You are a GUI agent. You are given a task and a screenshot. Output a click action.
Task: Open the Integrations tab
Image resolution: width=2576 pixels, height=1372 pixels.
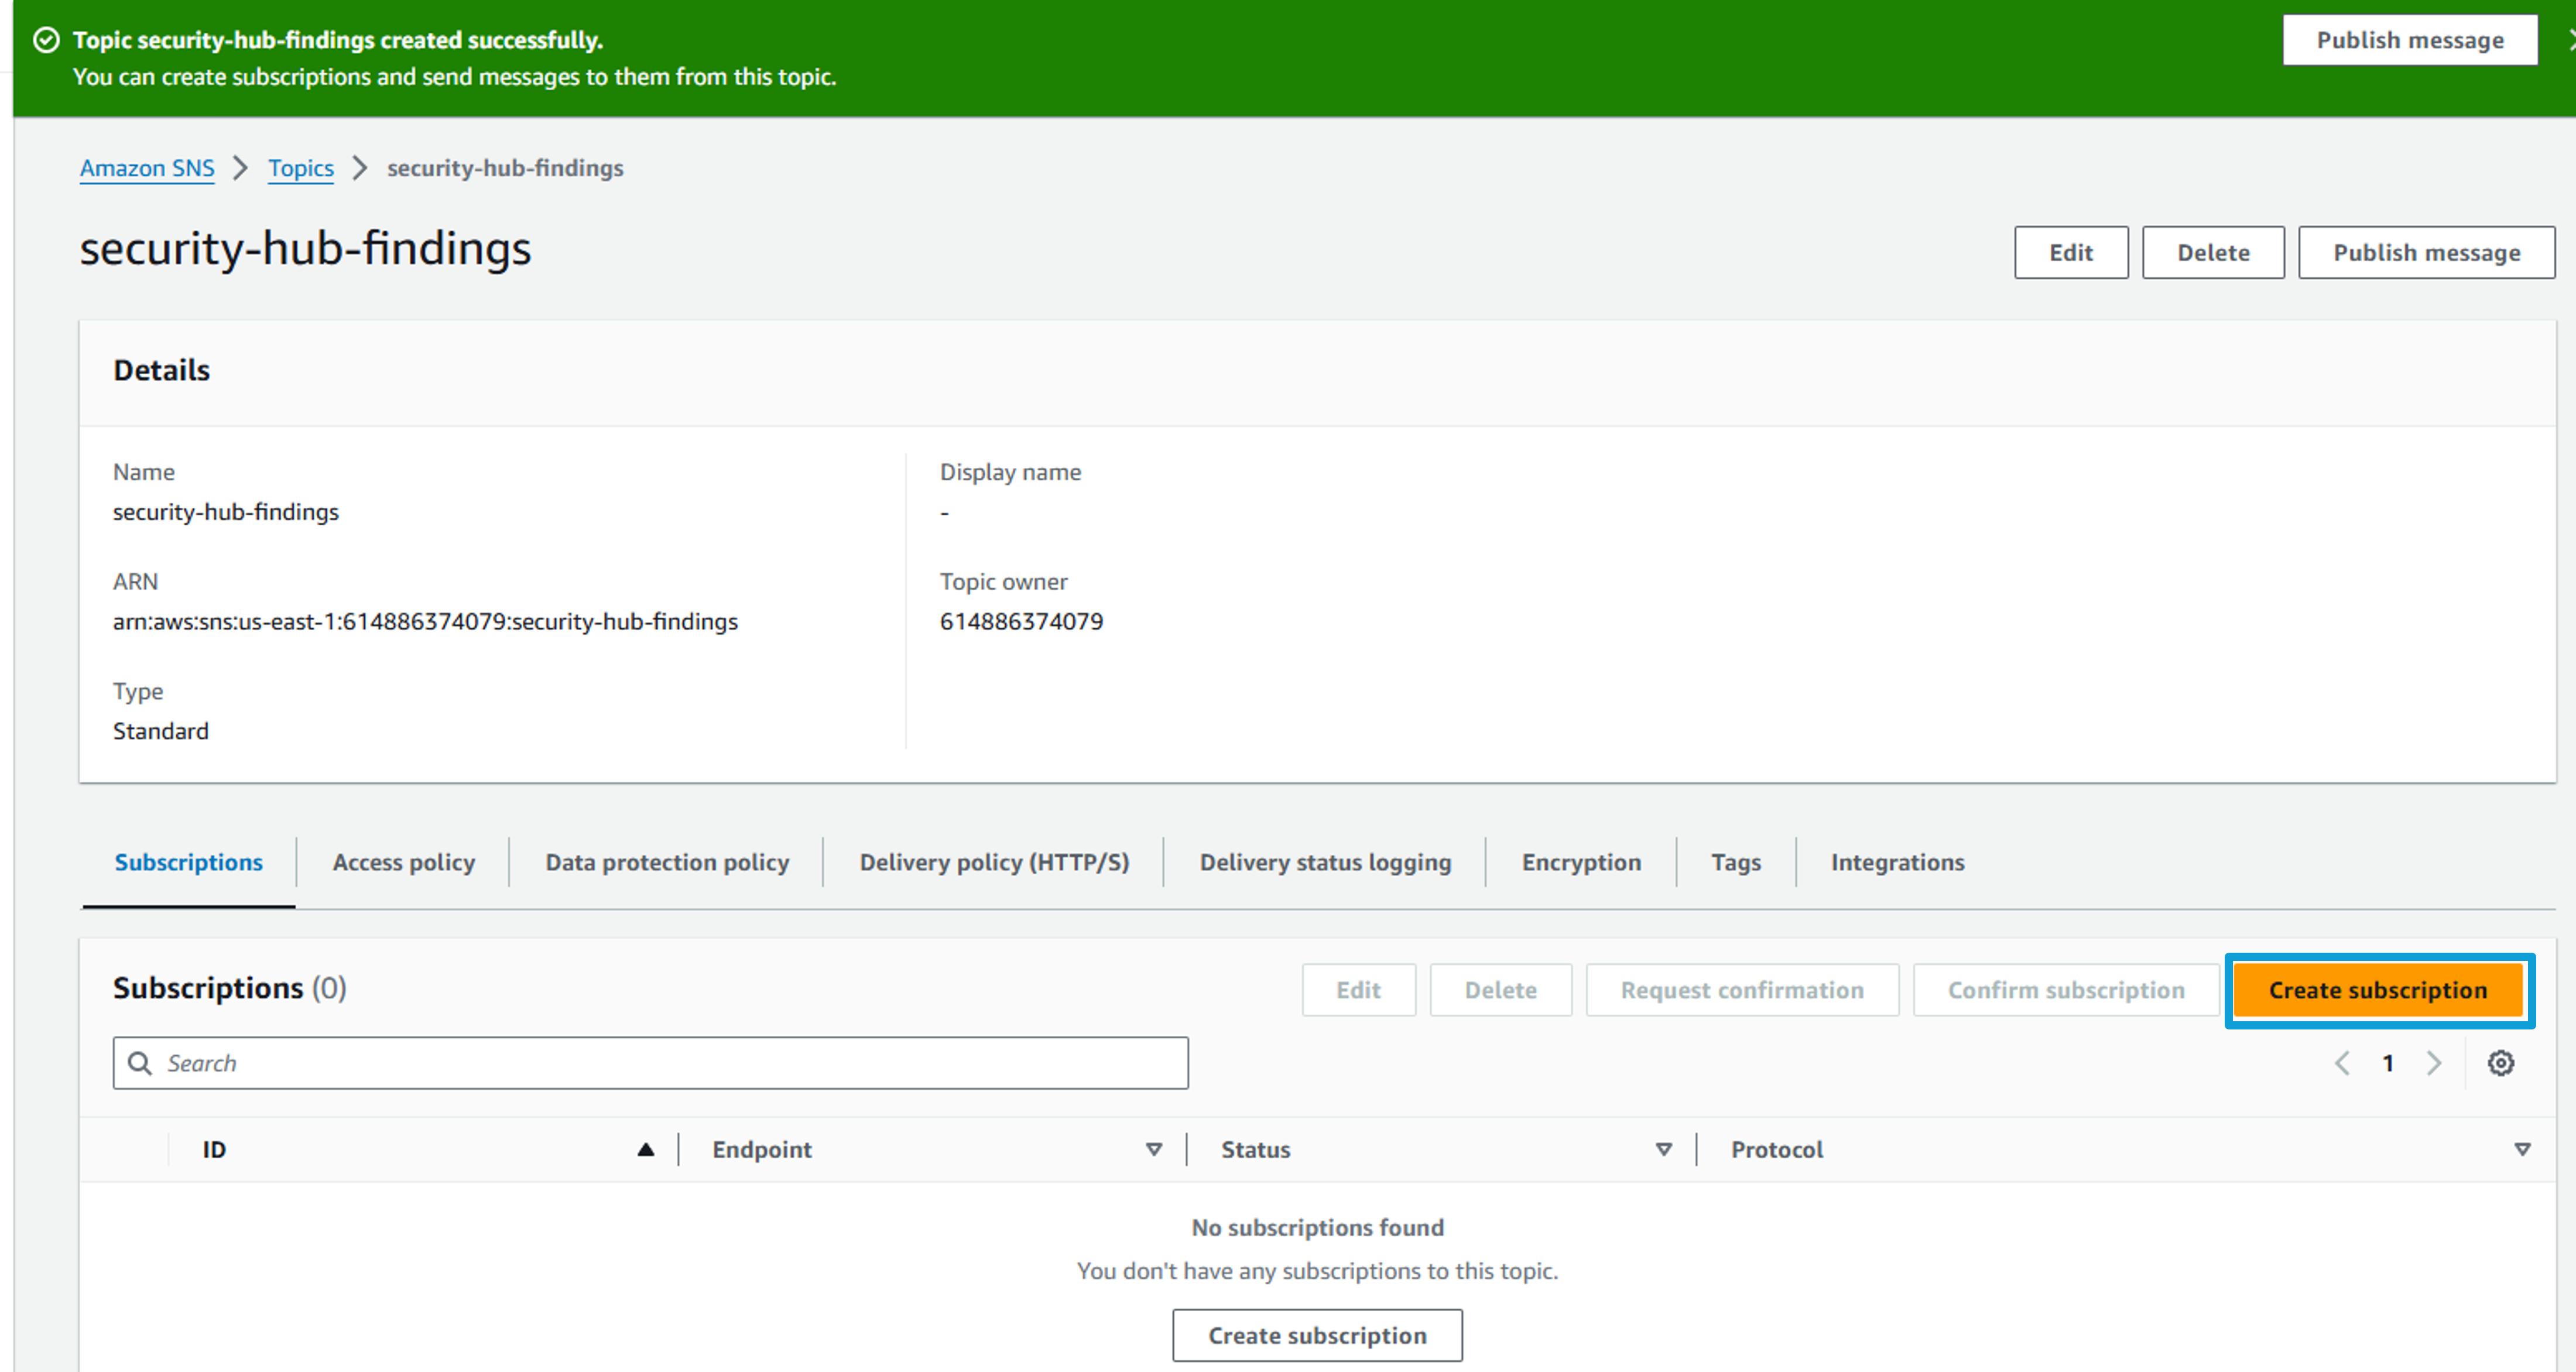coord(1897,862)
